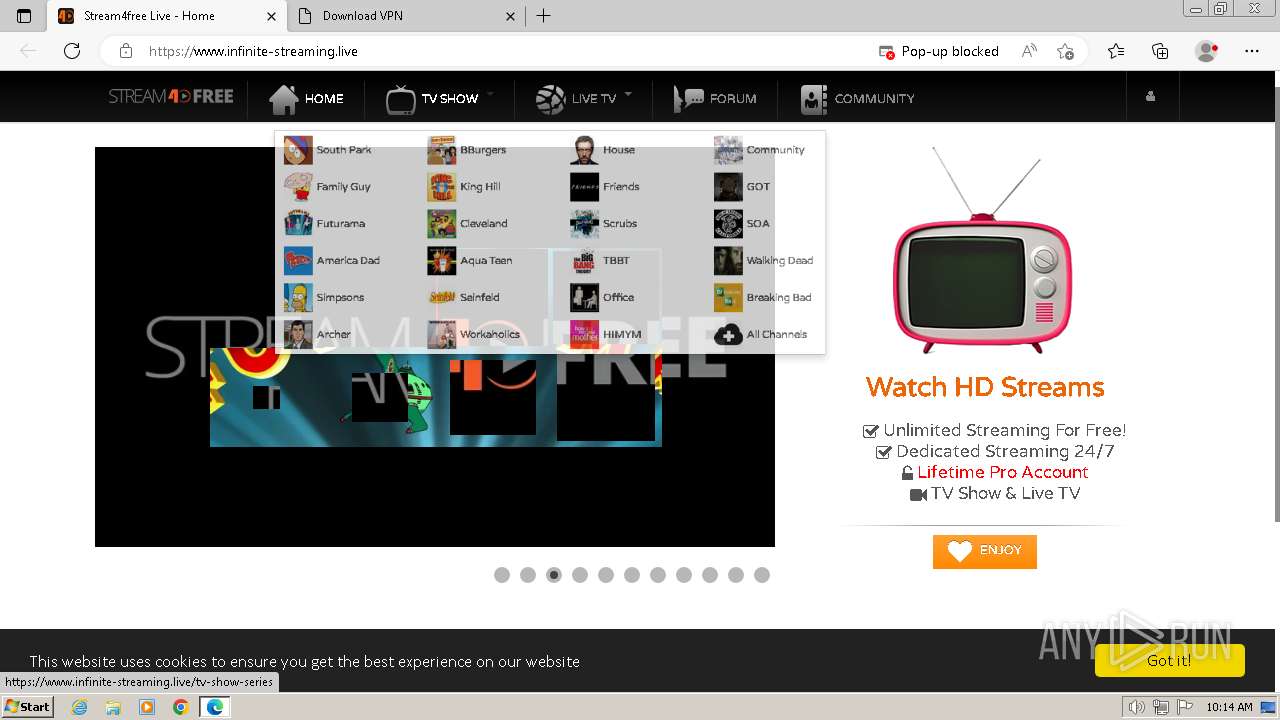
Task: Open the South Park channel icon
Action: pyautogui.click(x=298, y=150)
